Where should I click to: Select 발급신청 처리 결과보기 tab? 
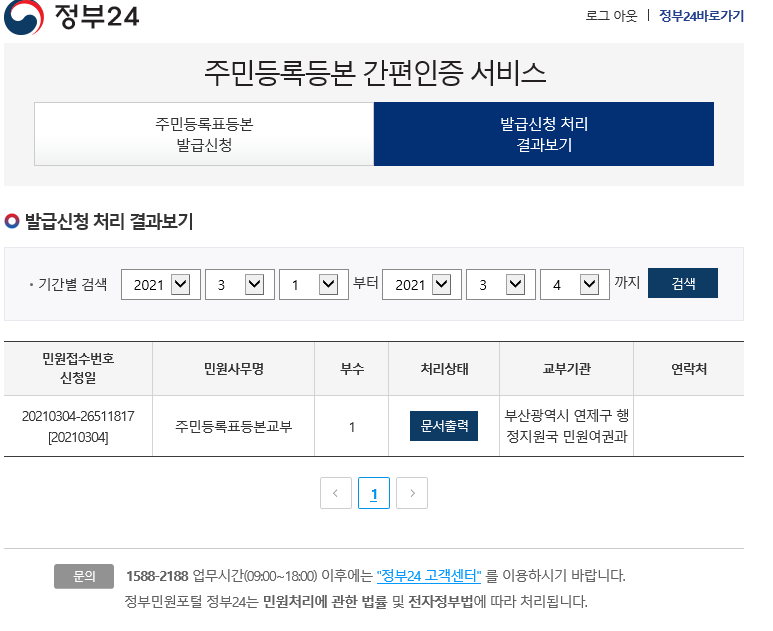(544, 134)
